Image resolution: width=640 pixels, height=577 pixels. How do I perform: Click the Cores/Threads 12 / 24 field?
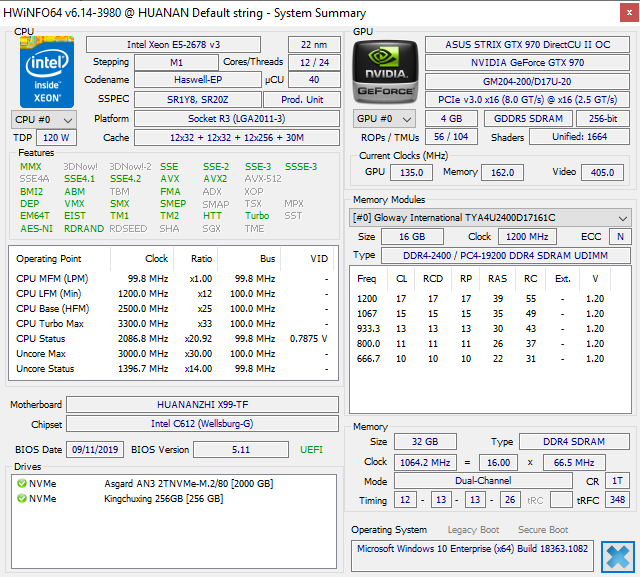[x=314, y=62]
